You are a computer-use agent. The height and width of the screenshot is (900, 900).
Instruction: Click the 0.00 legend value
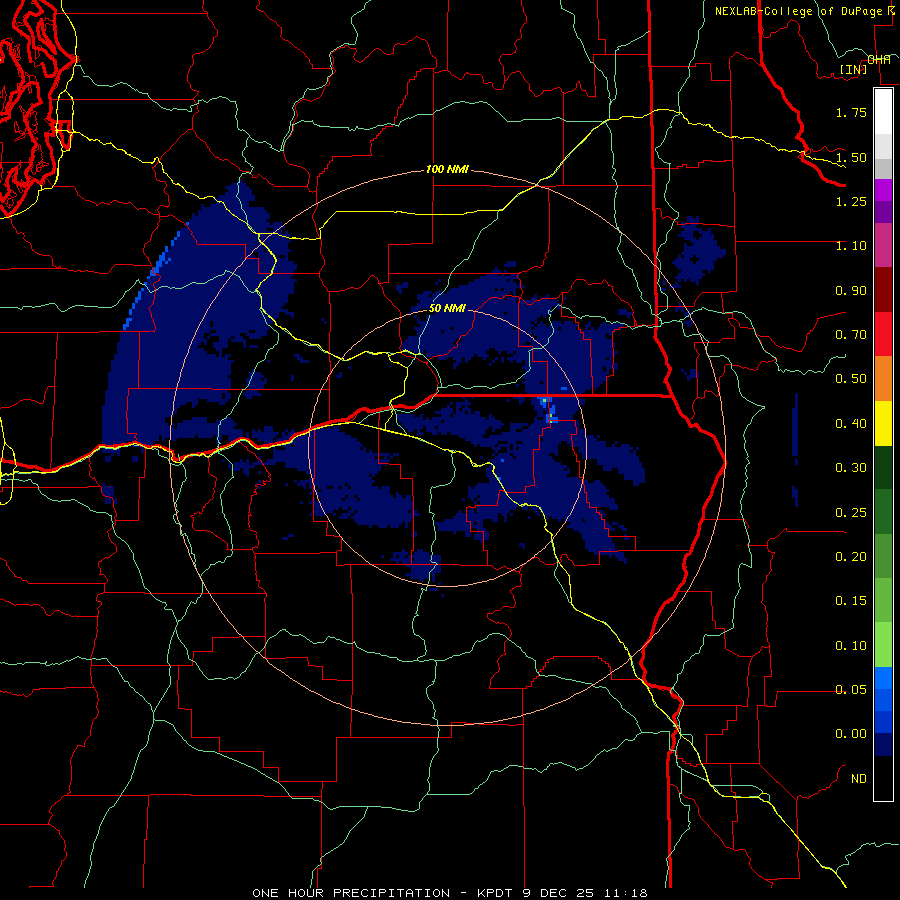(x=851, y=734)
